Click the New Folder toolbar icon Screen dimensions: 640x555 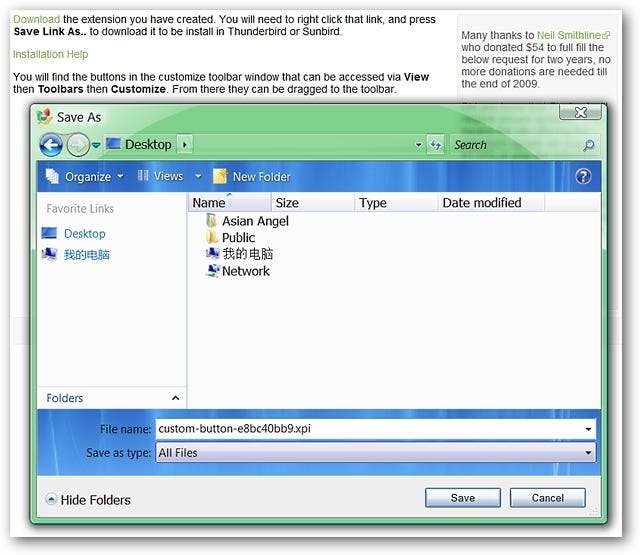pos(220,176)
